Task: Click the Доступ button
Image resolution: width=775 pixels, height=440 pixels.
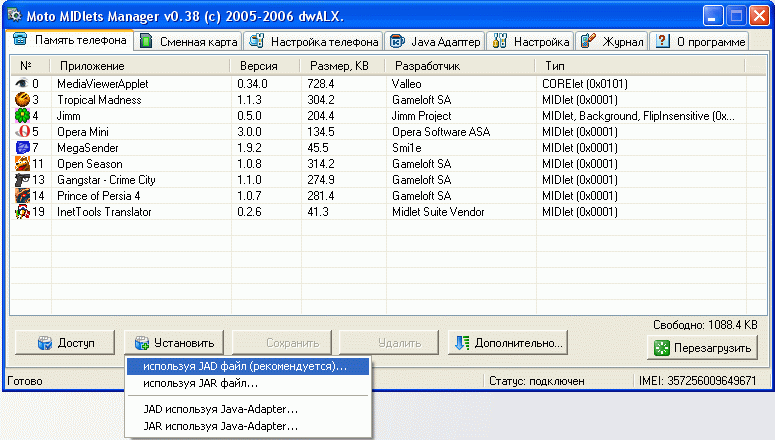Action: point(65,343)
